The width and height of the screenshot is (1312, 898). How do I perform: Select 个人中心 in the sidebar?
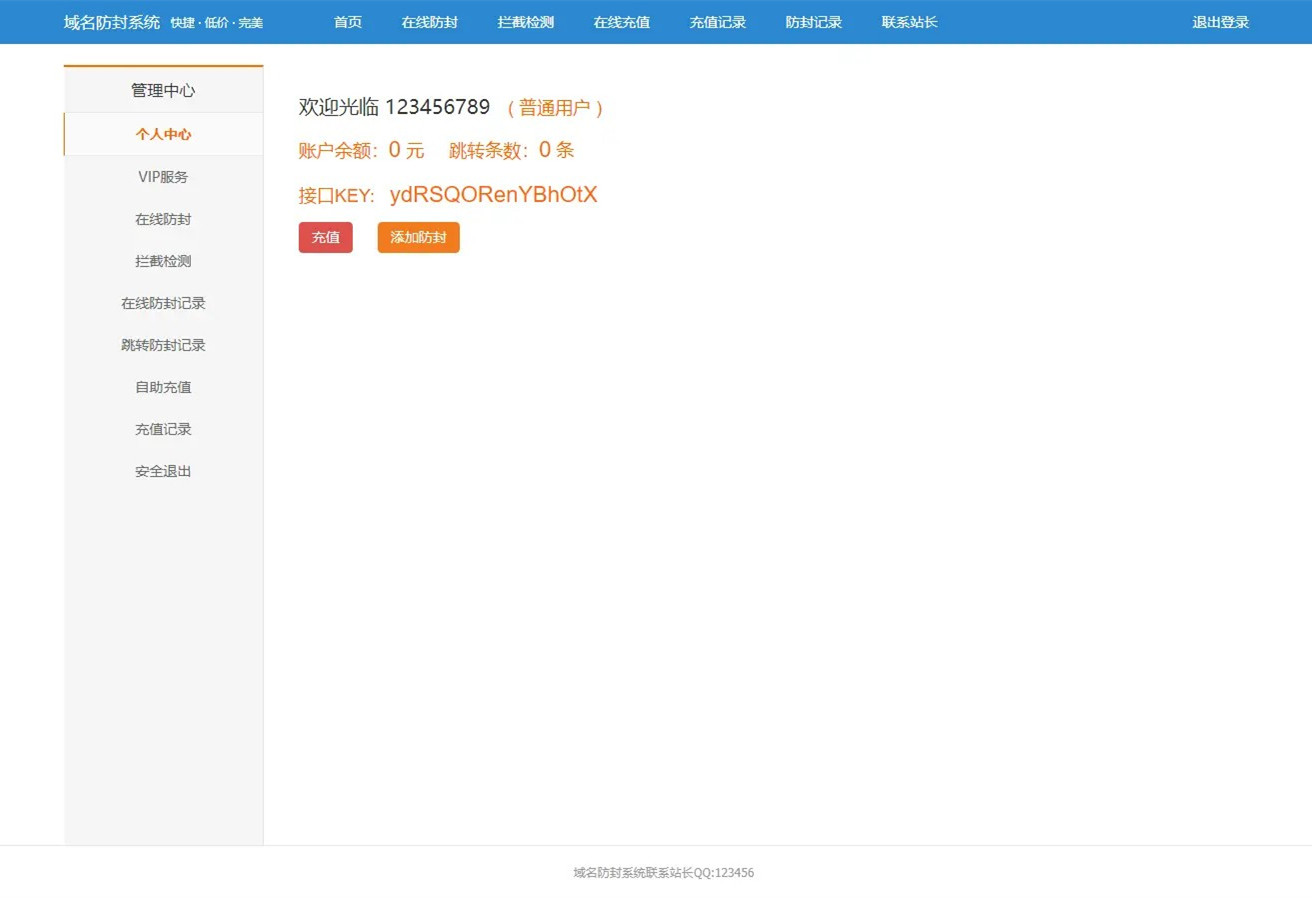[163, 134]
